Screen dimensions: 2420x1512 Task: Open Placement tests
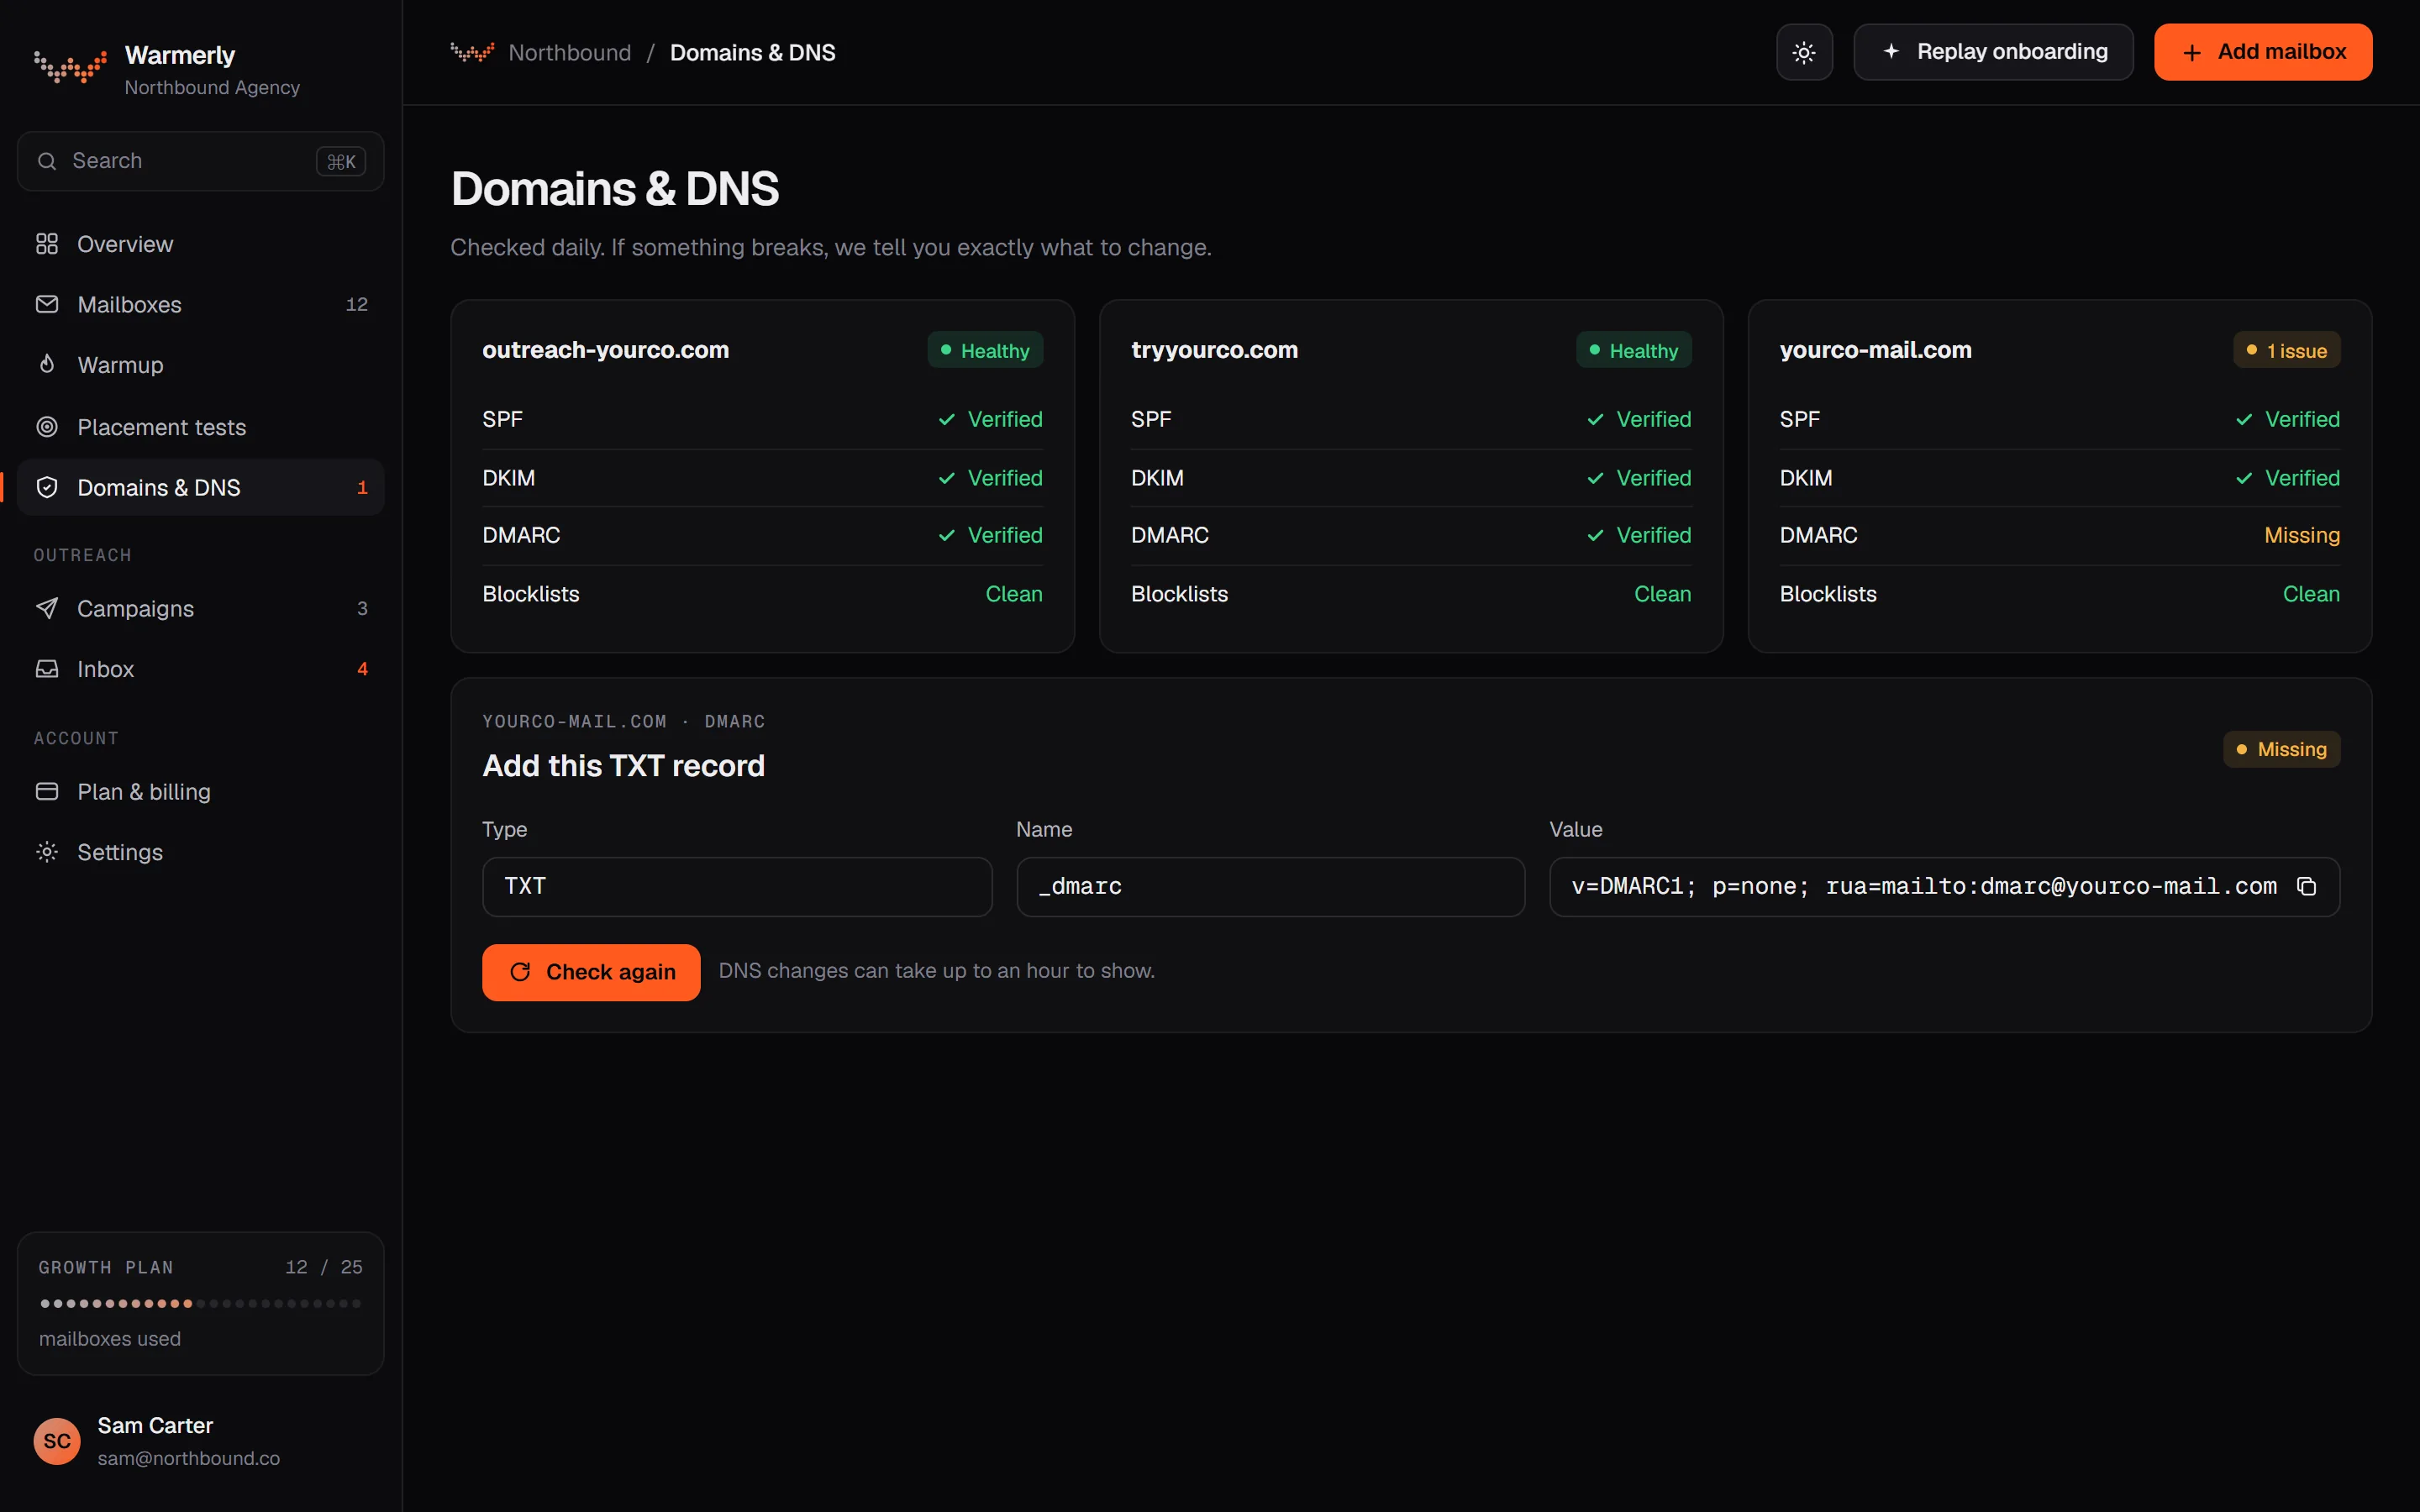[x=201, y=427]
